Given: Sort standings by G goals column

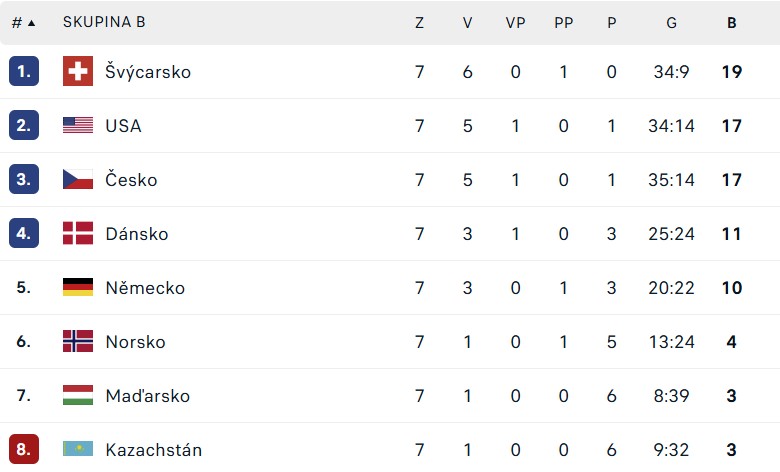Looking at the screenshot, I should (672, 22).
